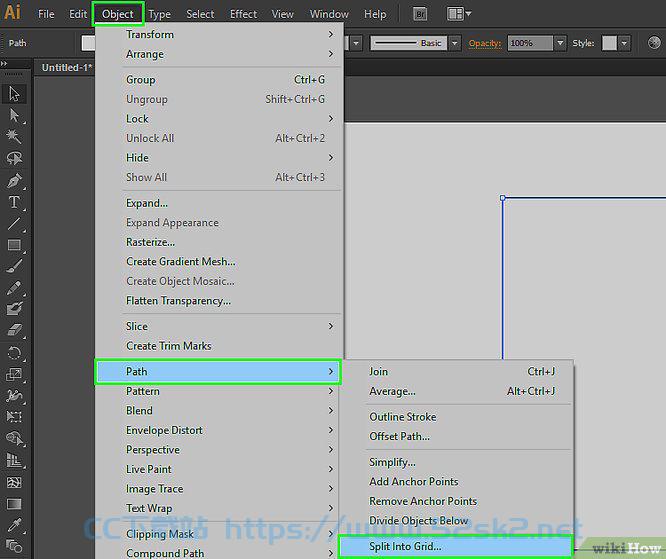Select the Pencil tool

pos(14,288)
